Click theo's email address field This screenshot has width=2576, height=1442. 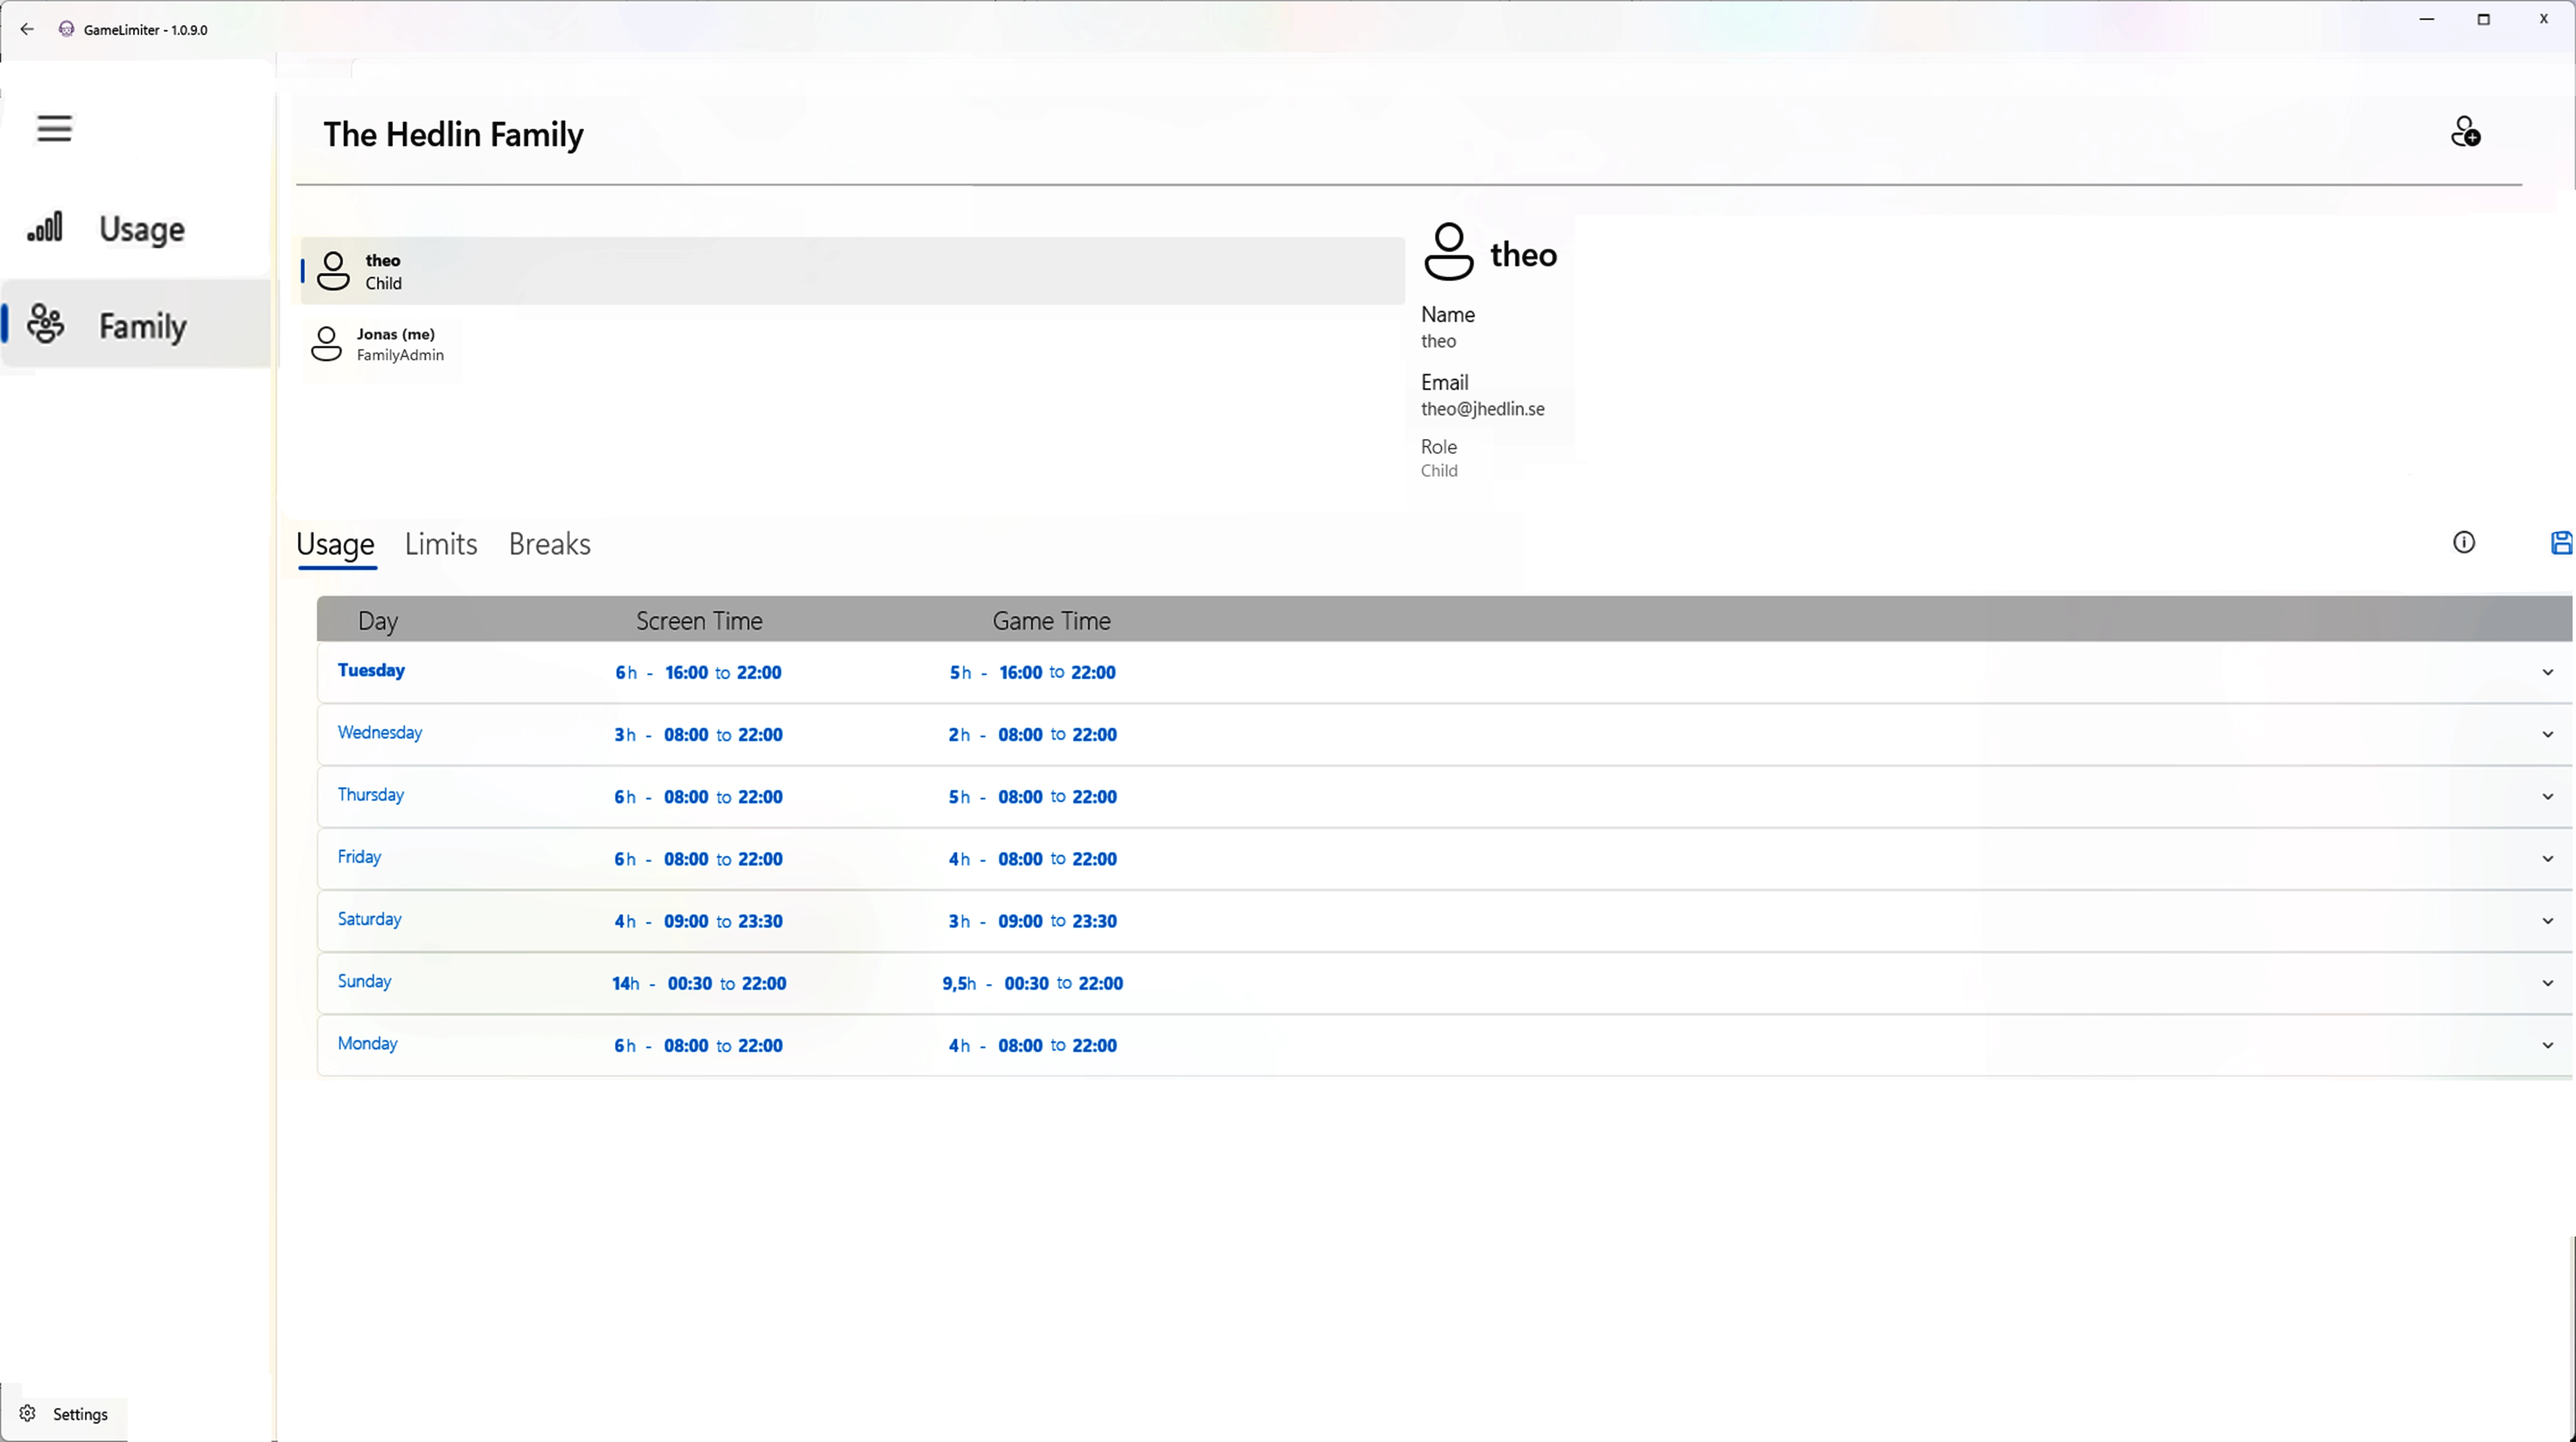[1482, 408]
